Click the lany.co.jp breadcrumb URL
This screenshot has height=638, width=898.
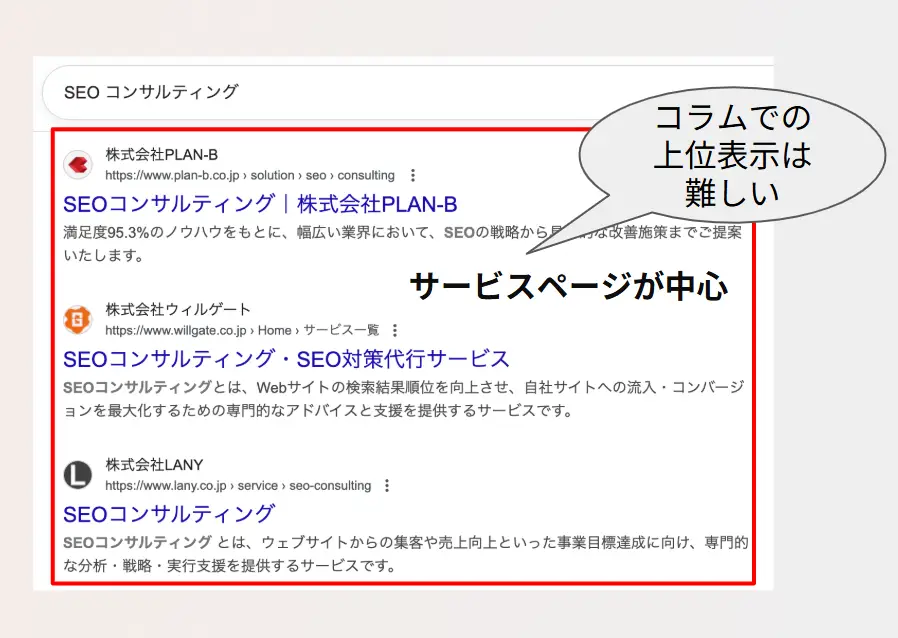pos(237,486)
